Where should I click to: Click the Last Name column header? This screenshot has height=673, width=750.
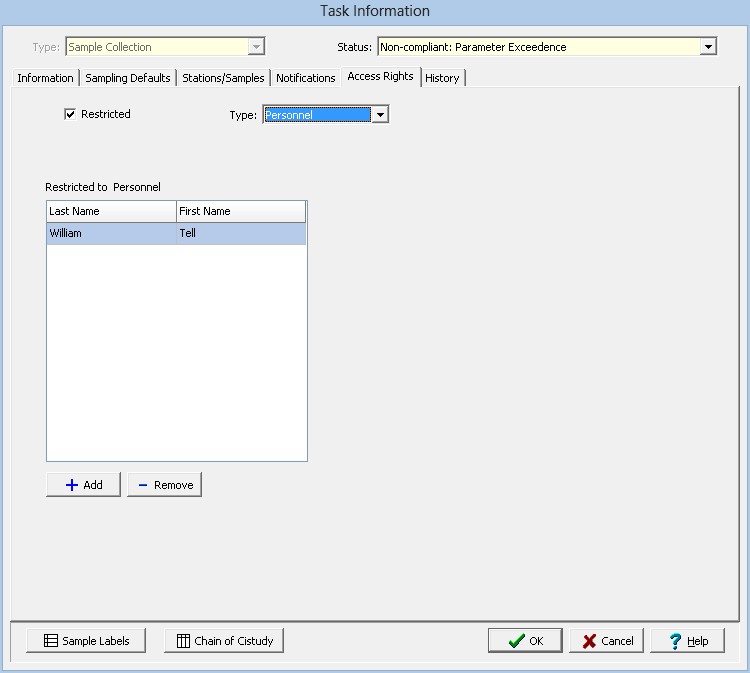coord(110,211)
